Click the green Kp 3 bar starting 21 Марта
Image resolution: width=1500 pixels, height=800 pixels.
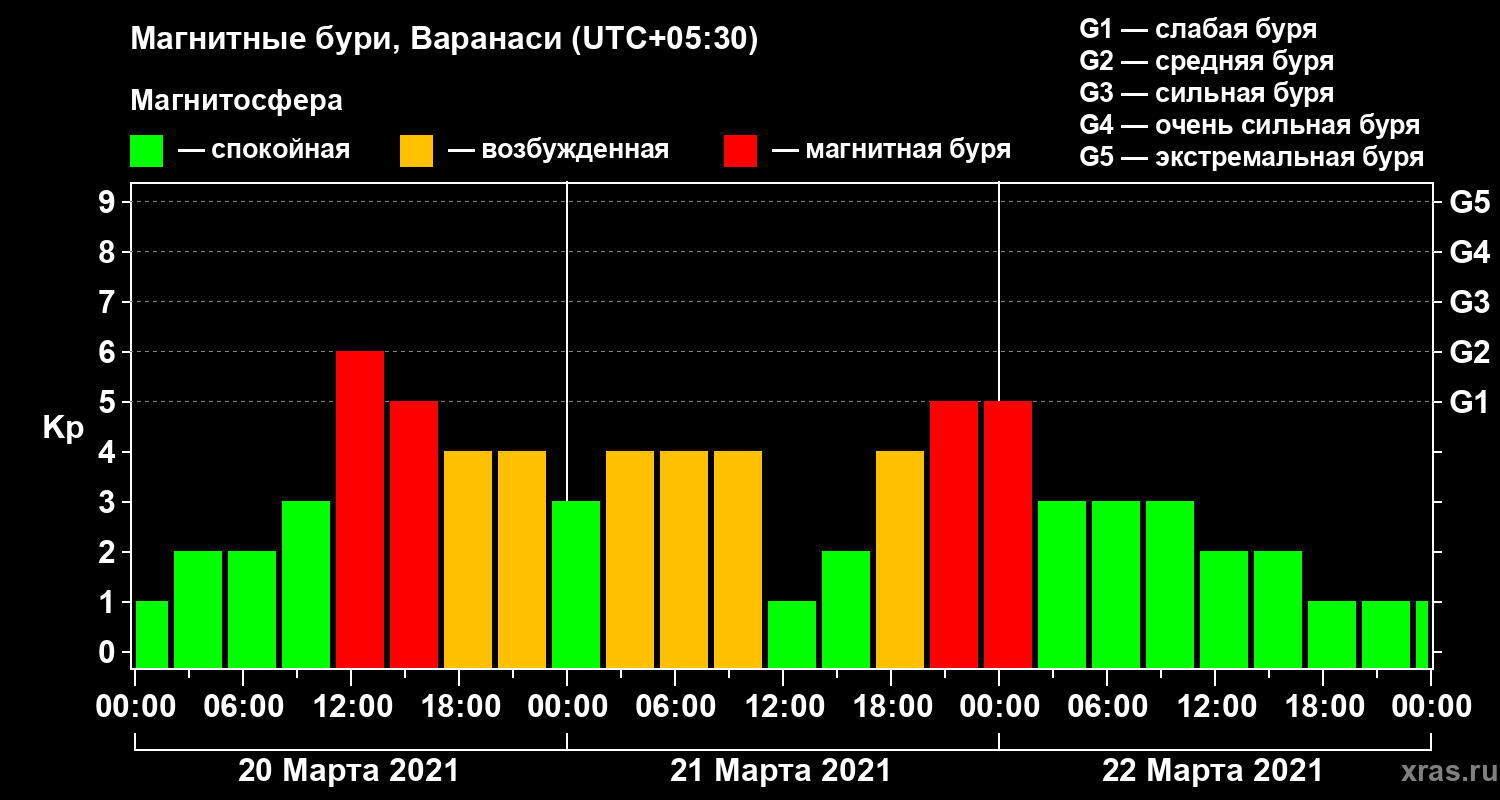[576, 584]
